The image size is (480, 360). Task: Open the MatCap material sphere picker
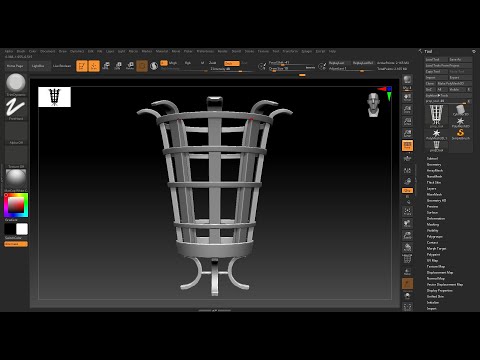click(16, 180)
